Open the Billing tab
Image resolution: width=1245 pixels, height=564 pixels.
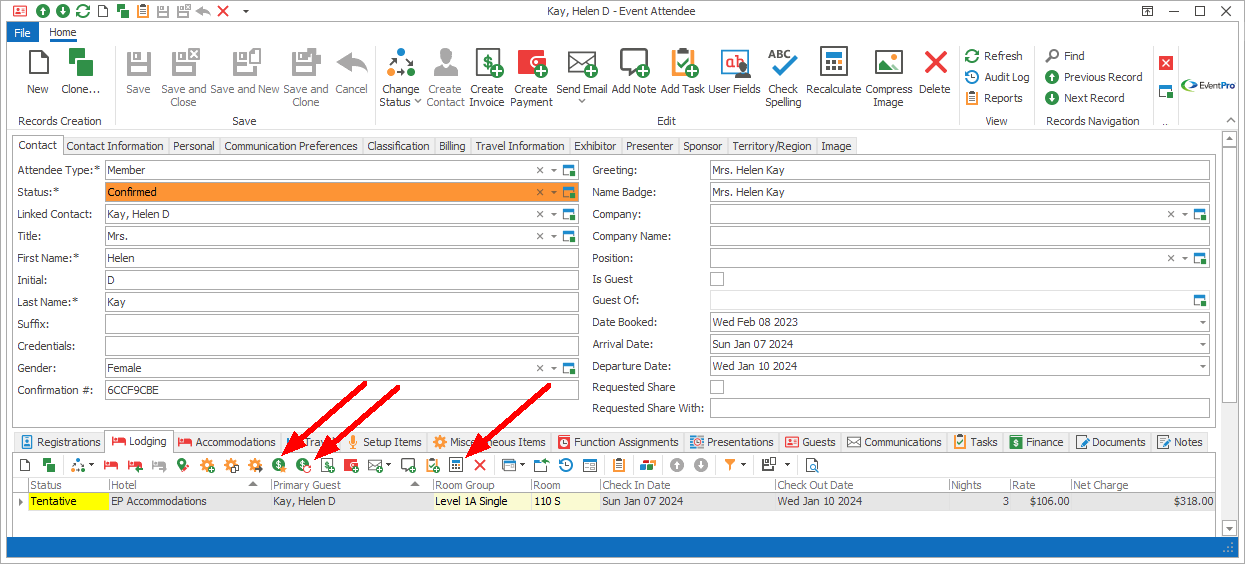tap(452, 146)
